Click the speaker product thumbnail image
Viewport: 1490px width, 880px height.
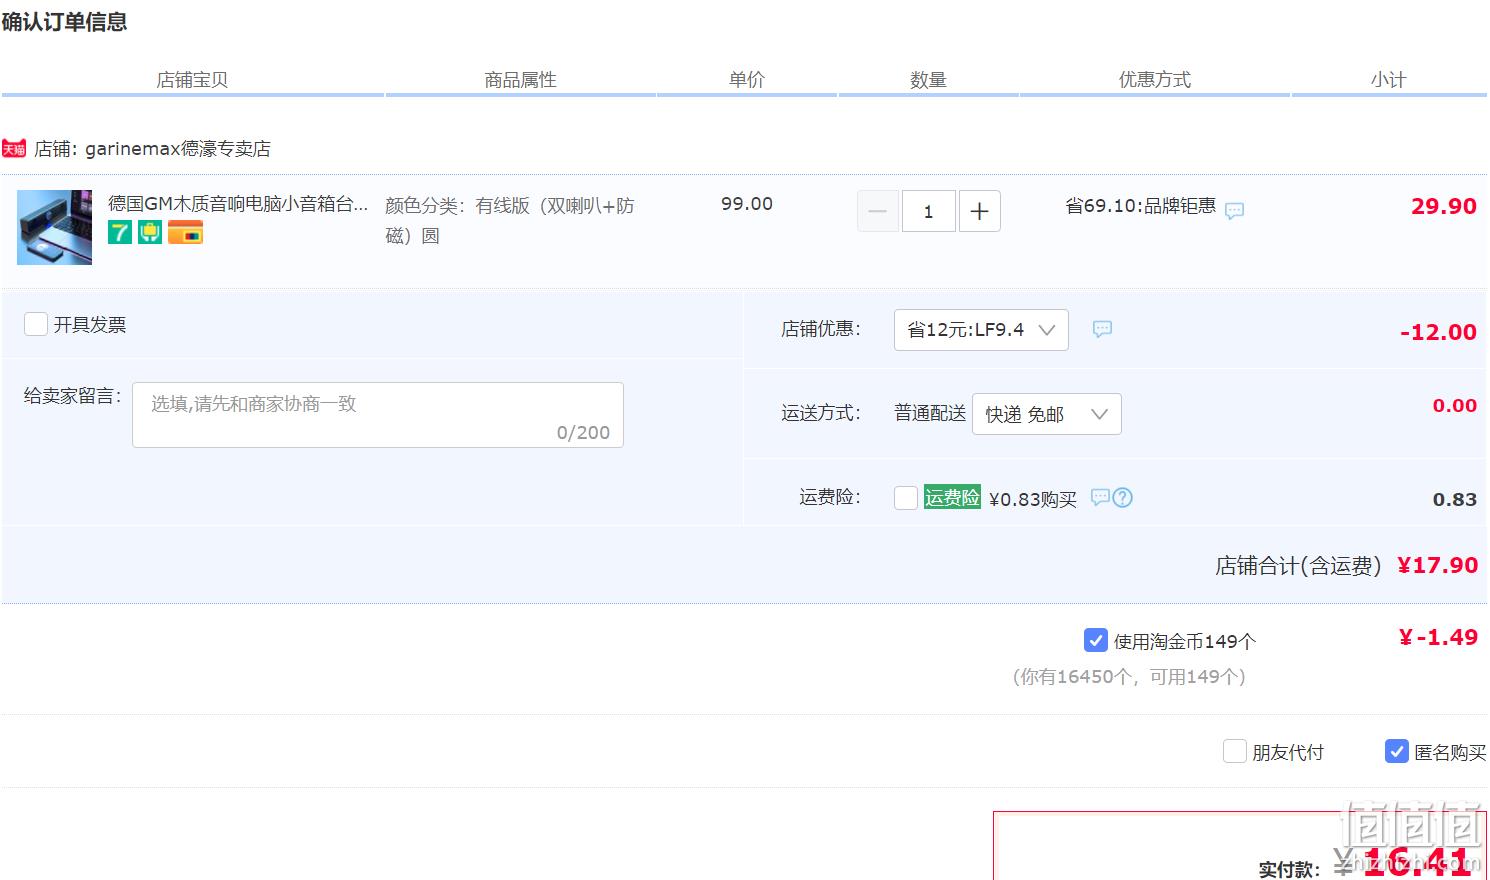click(54, 227)
